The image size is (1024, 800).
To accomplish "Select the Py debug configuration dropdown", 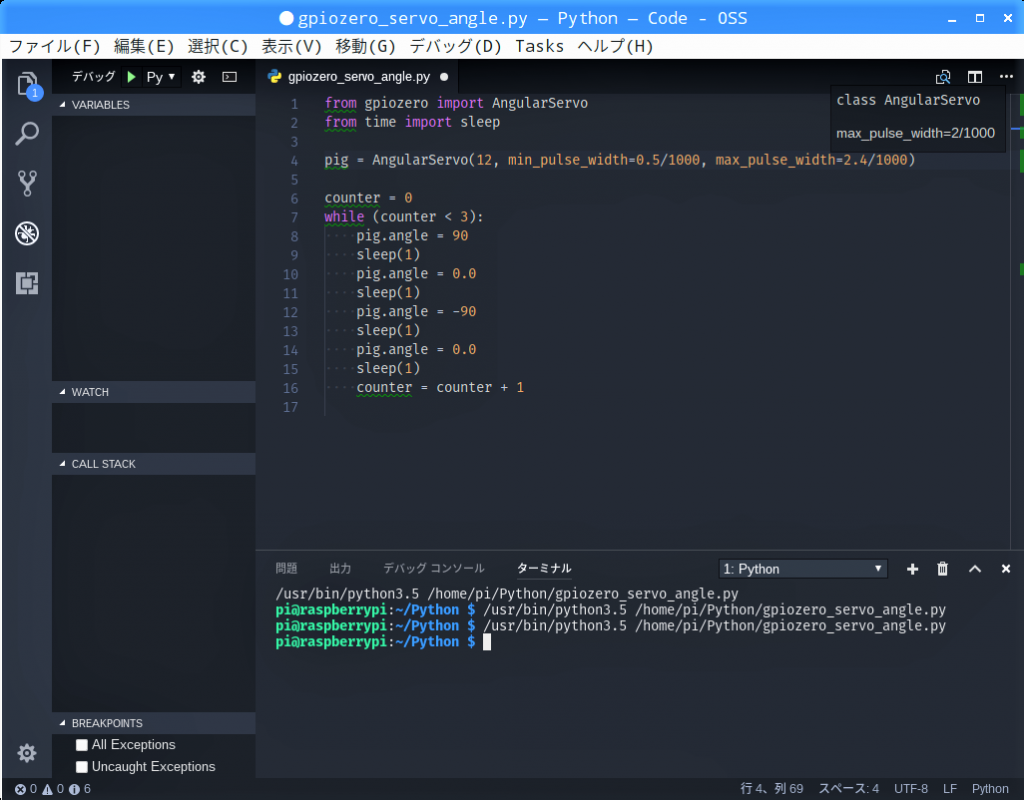I will pyautogui.click(x=161, y=77).
